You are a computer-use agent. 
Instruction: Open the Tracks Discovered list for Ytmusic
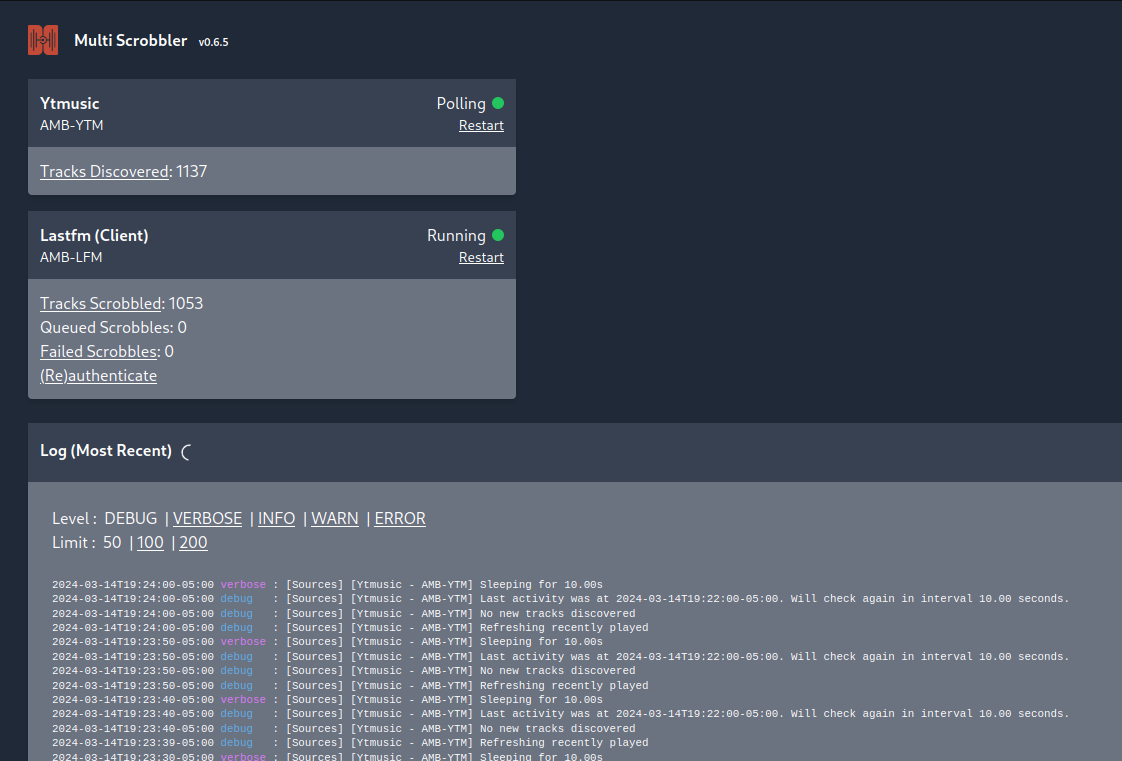tap(104, 171)
